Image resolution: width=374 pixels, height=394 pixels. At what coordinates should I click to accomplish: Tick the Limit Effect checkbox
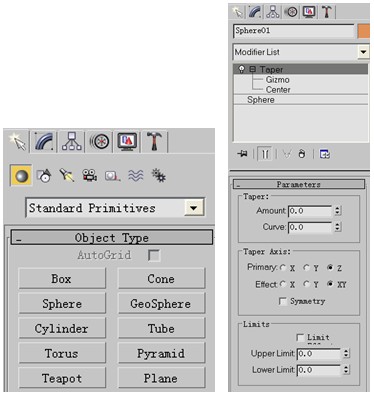(x=300, y=337)
